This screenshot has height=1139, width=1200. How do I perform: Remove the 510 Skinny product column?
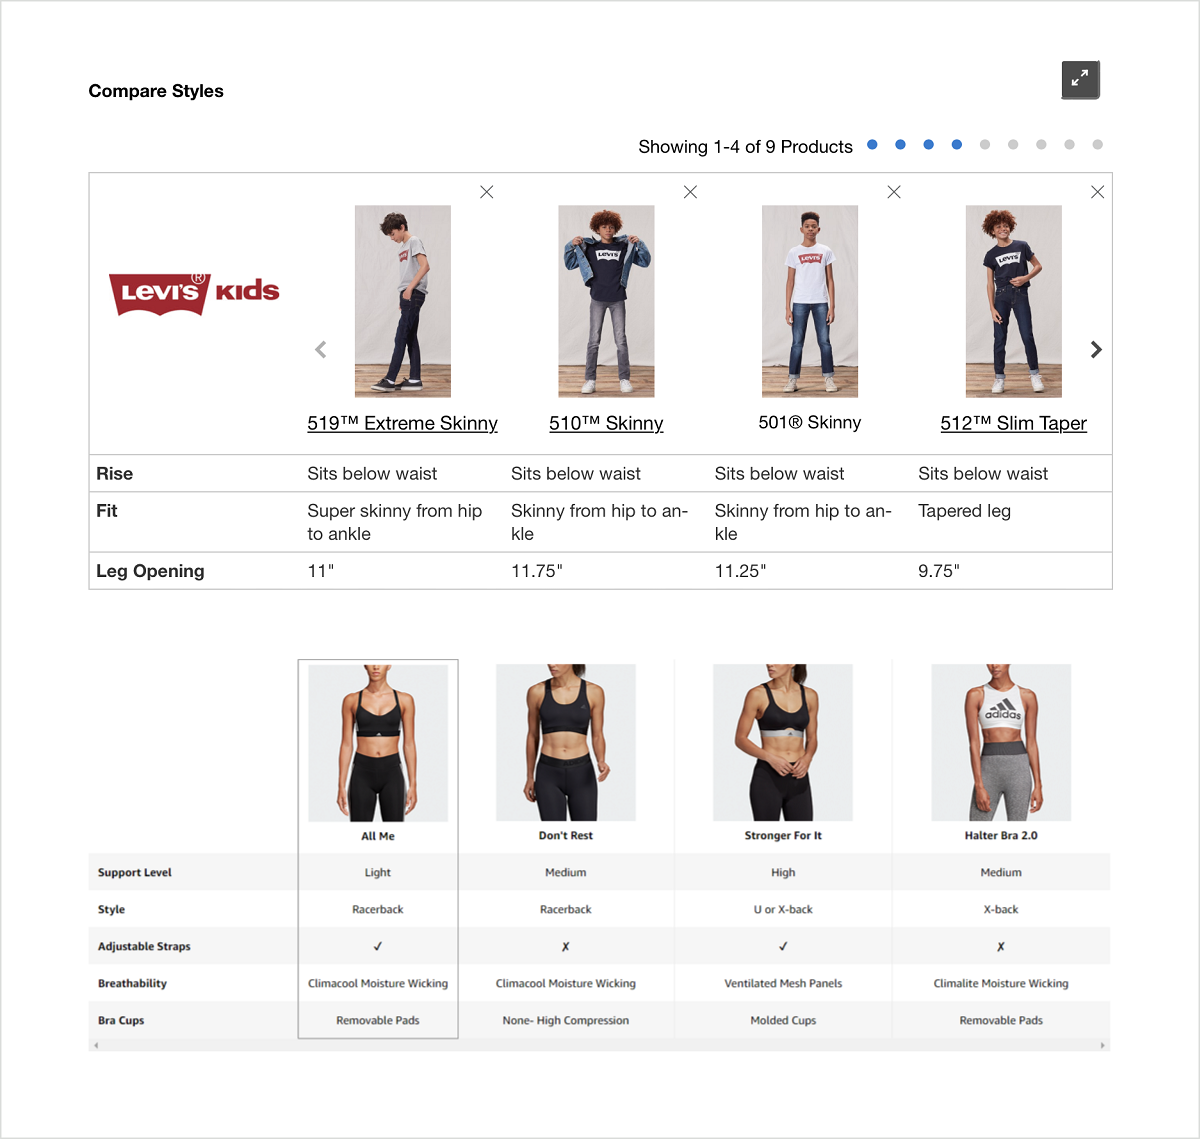click(x=690, y=192)
